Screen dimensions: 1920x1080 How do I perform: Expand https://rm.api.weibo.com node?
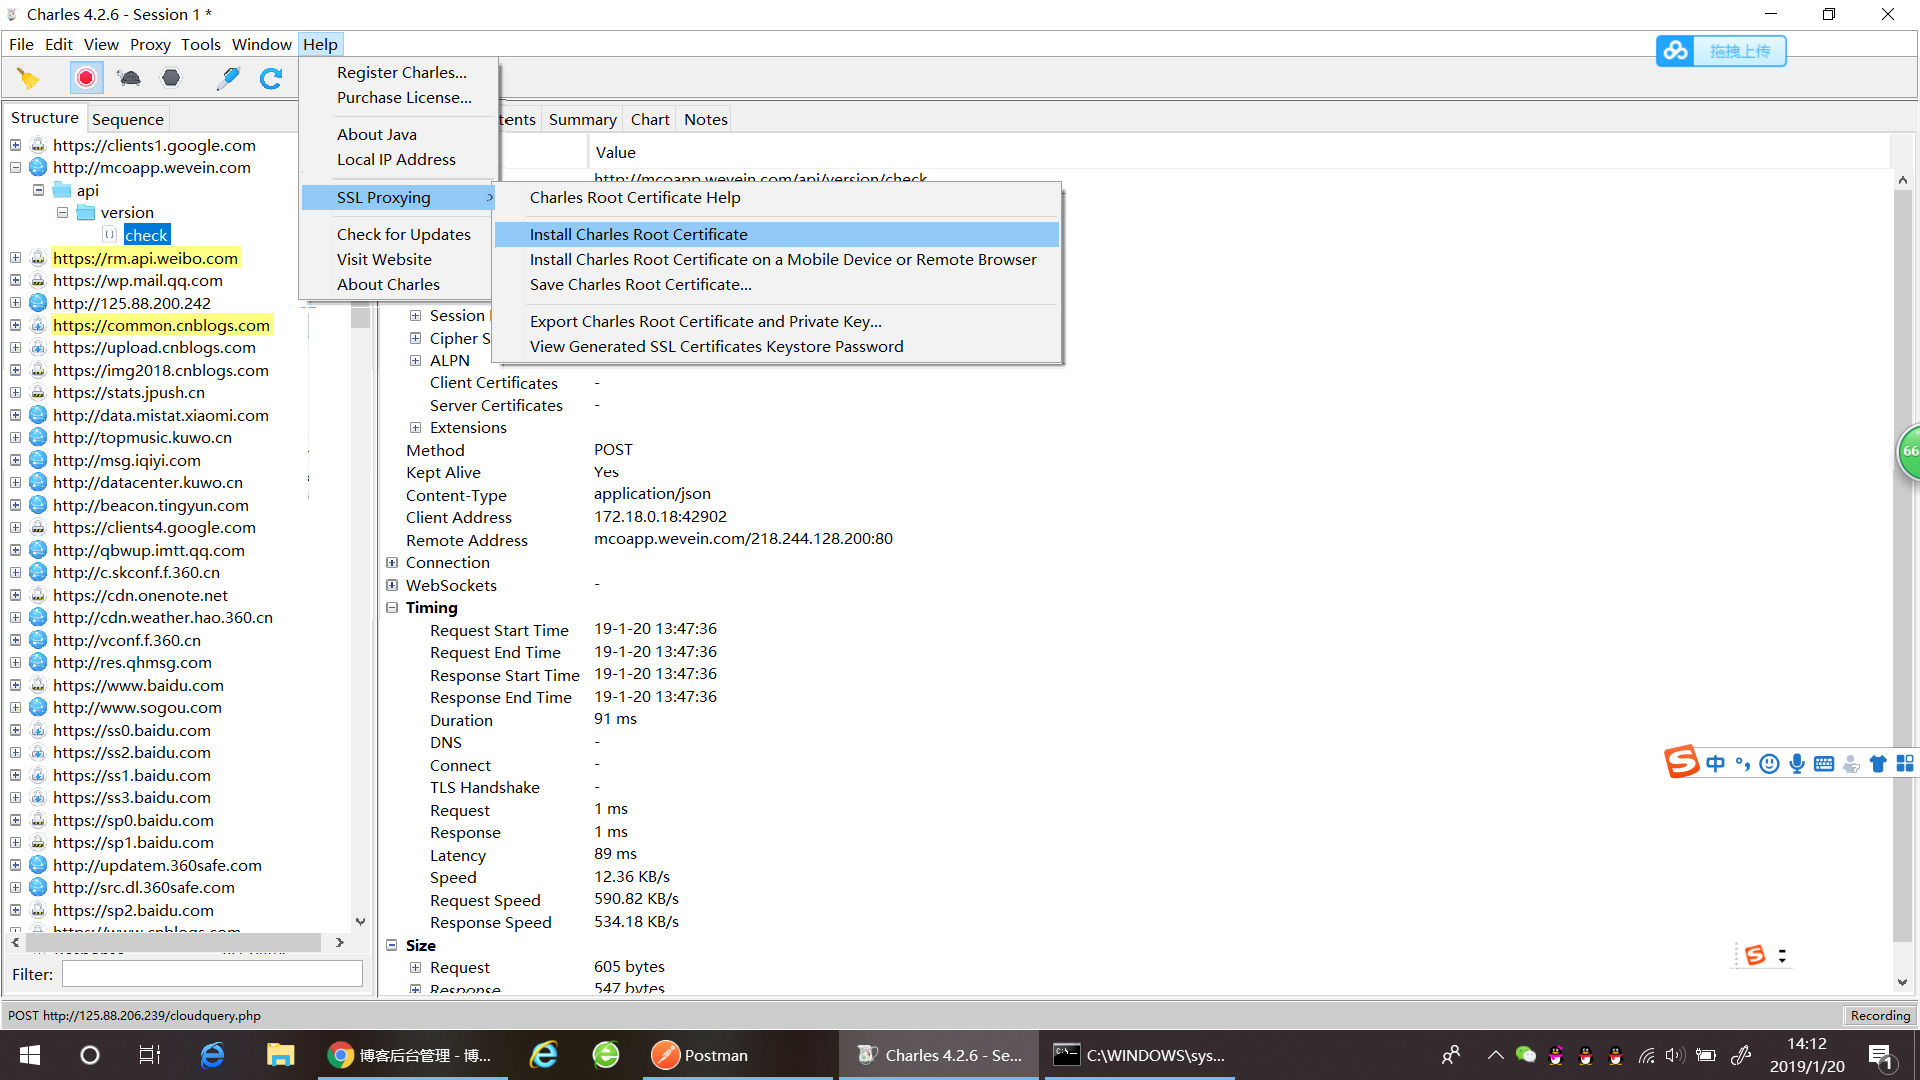(x=16, y=257)
